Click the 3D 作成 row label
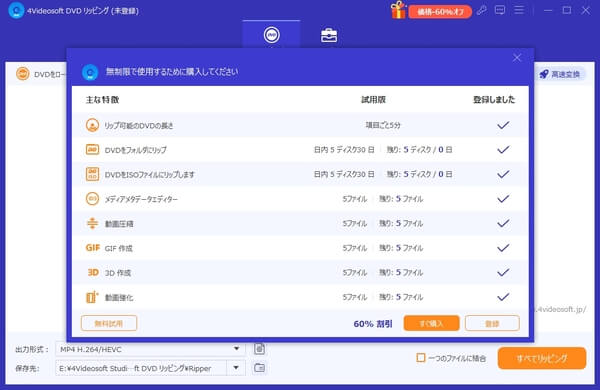600x390 pixels. (x=118, y=273)
